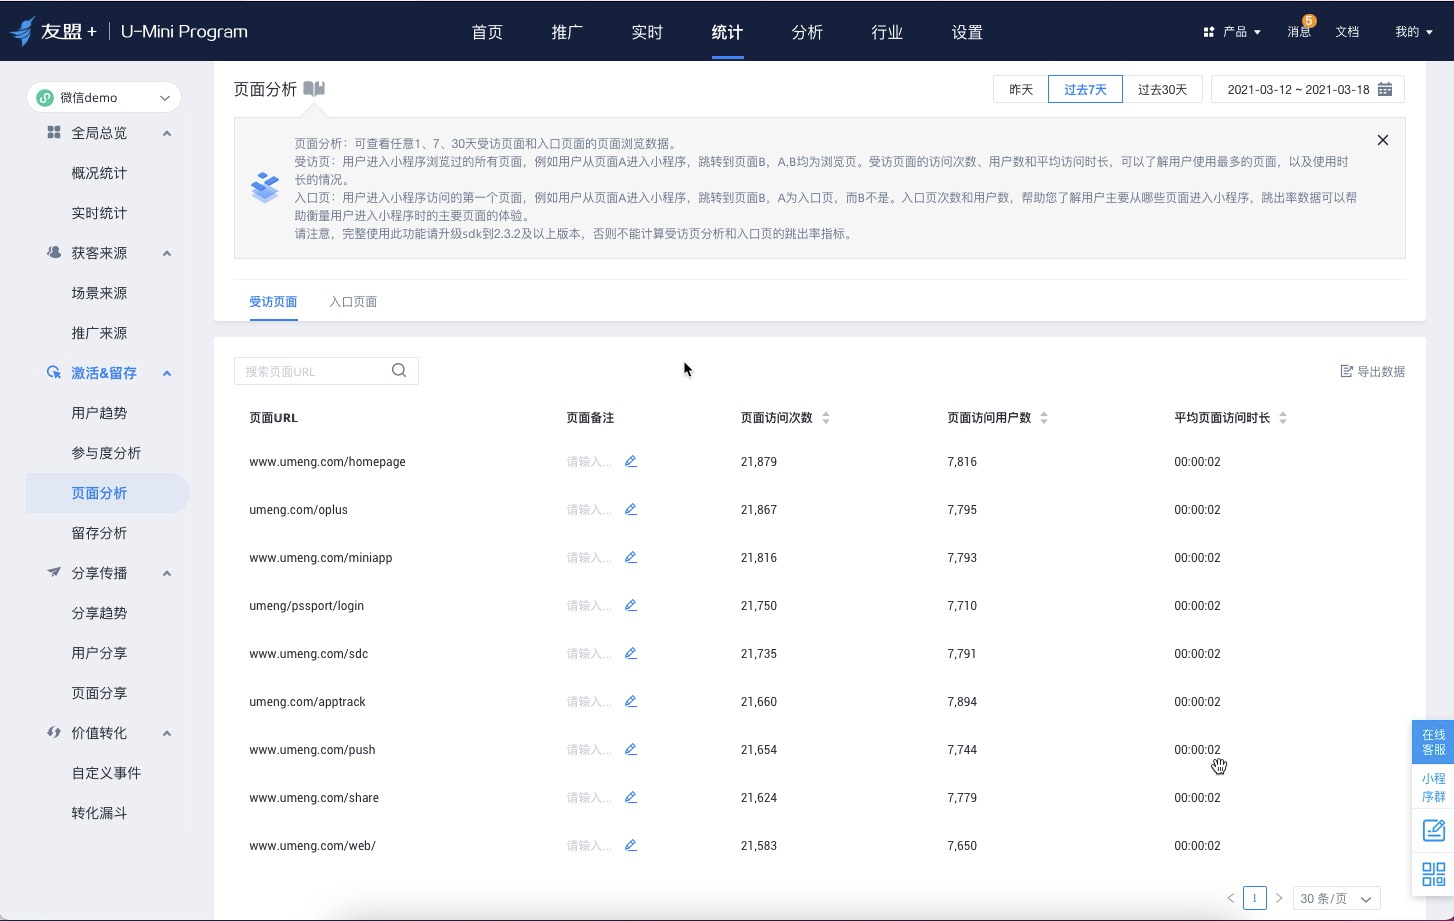Switch to the 入口页面 tab
This screenshot has width=1454, height=921.
(353, 301)
